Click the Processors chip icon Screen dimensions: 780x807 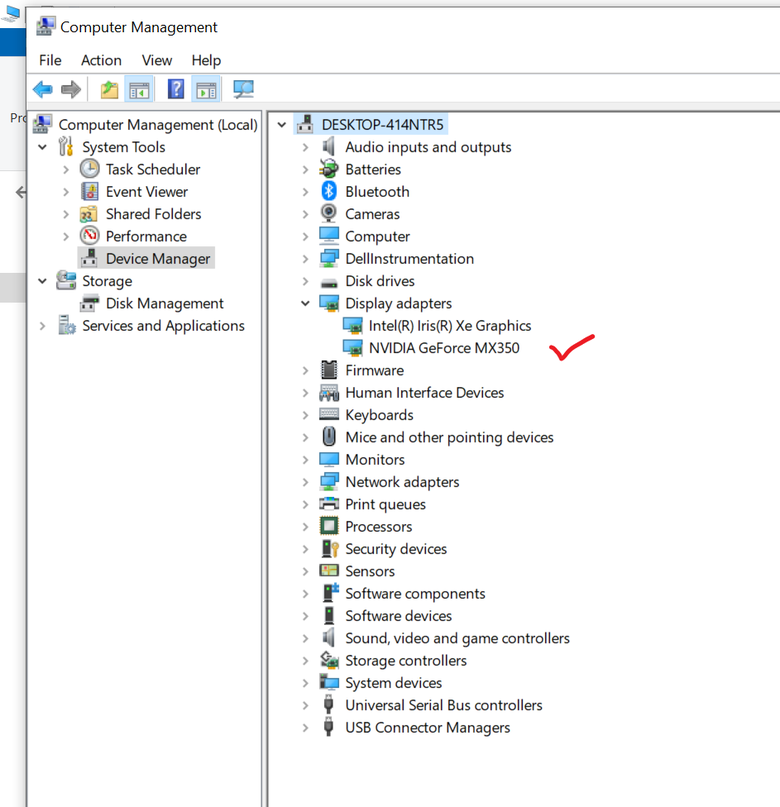click(x=329, y=526)
